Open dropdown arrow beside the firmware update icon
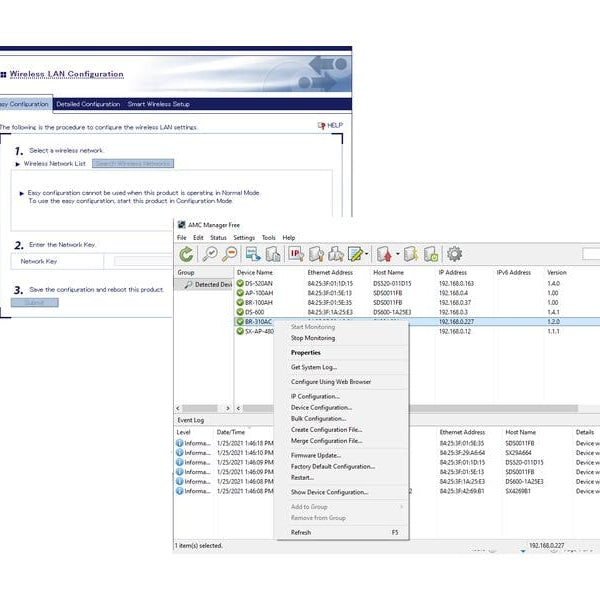This screenshot has height=600, width=600. pos(398,254)
